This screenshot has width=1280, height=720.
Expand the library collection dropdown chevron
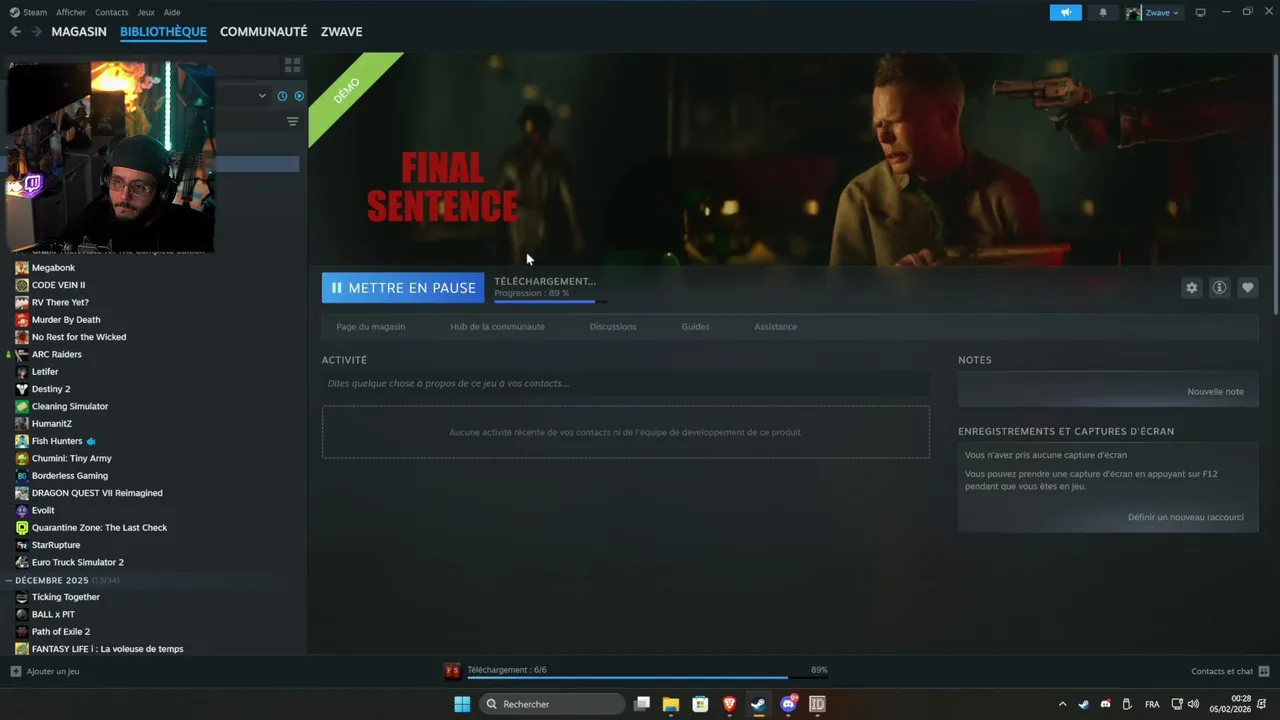[262, 96]
